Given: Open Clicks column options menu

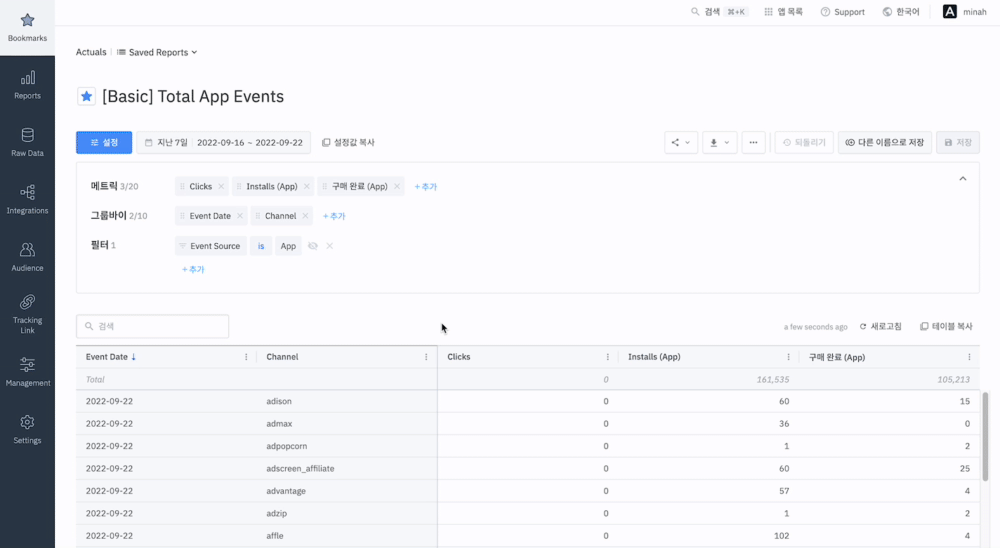Looking at the screenshot, I should 607,357.
